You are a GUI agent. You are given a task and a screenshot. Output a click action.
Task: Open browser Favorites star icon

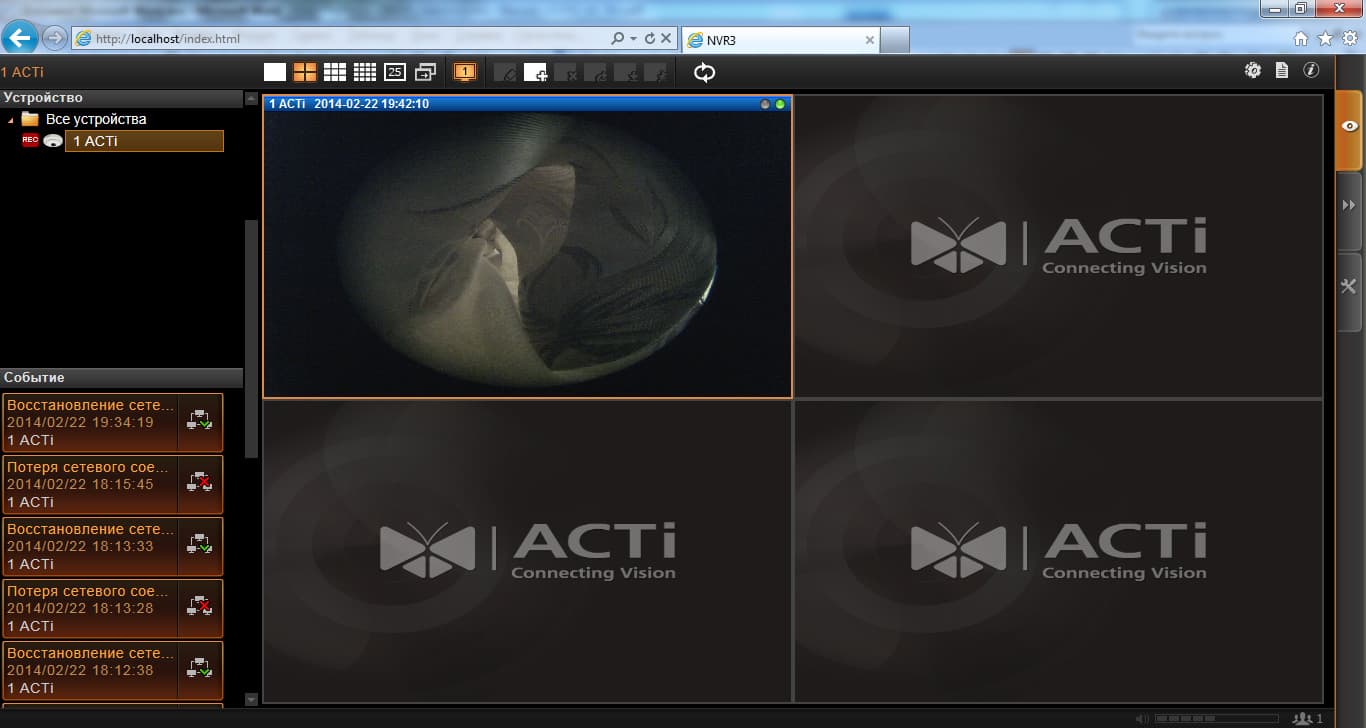[1325, 39]
